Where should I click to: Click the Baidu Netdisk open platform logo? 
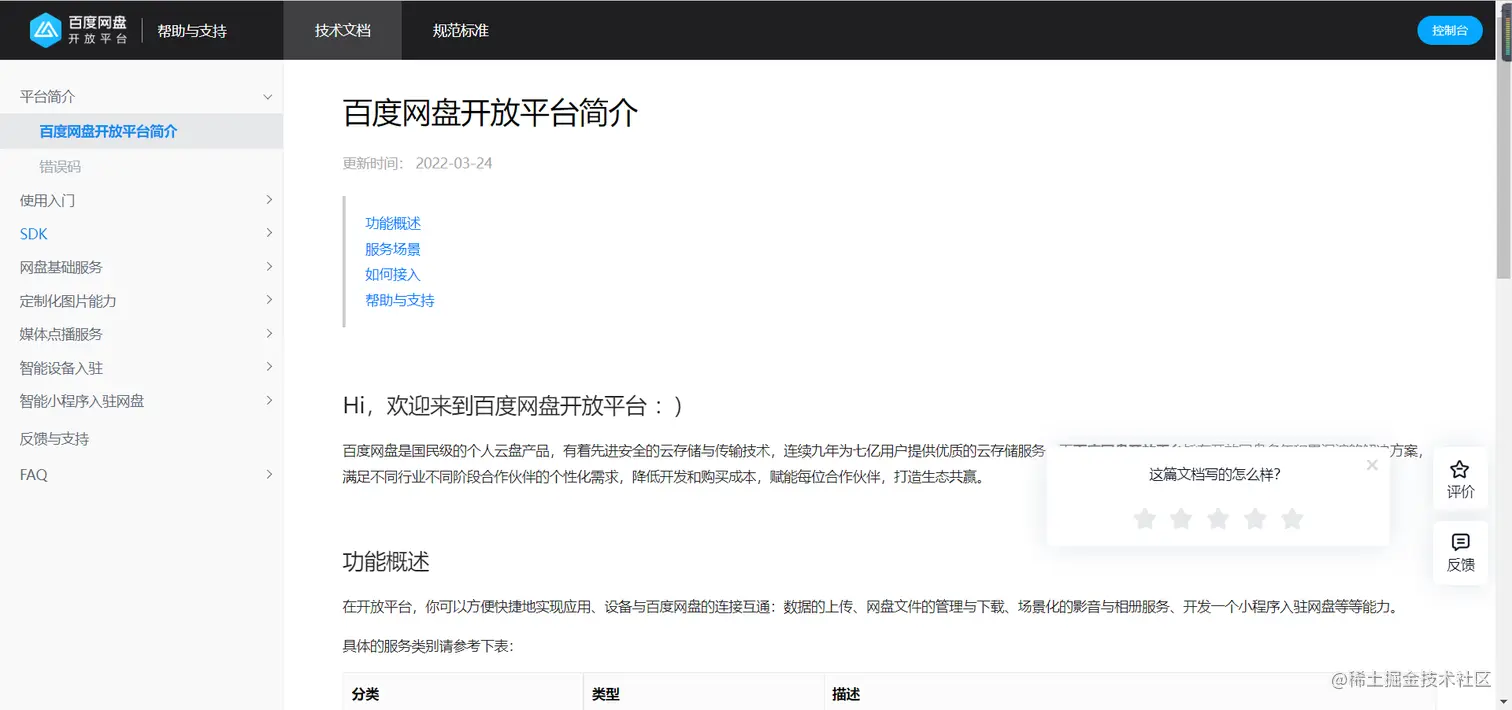(78, 30)
